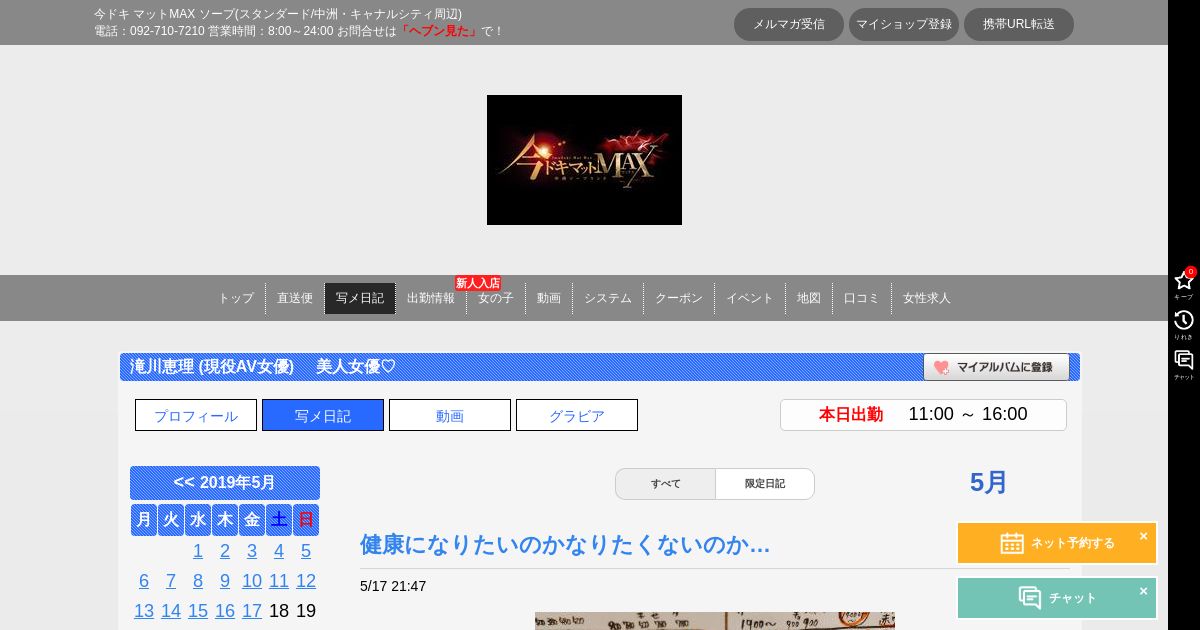Click the 「ヘブン見た」 red text in header
This screenshot has width=1200, height=630.
tap(439, 31)
